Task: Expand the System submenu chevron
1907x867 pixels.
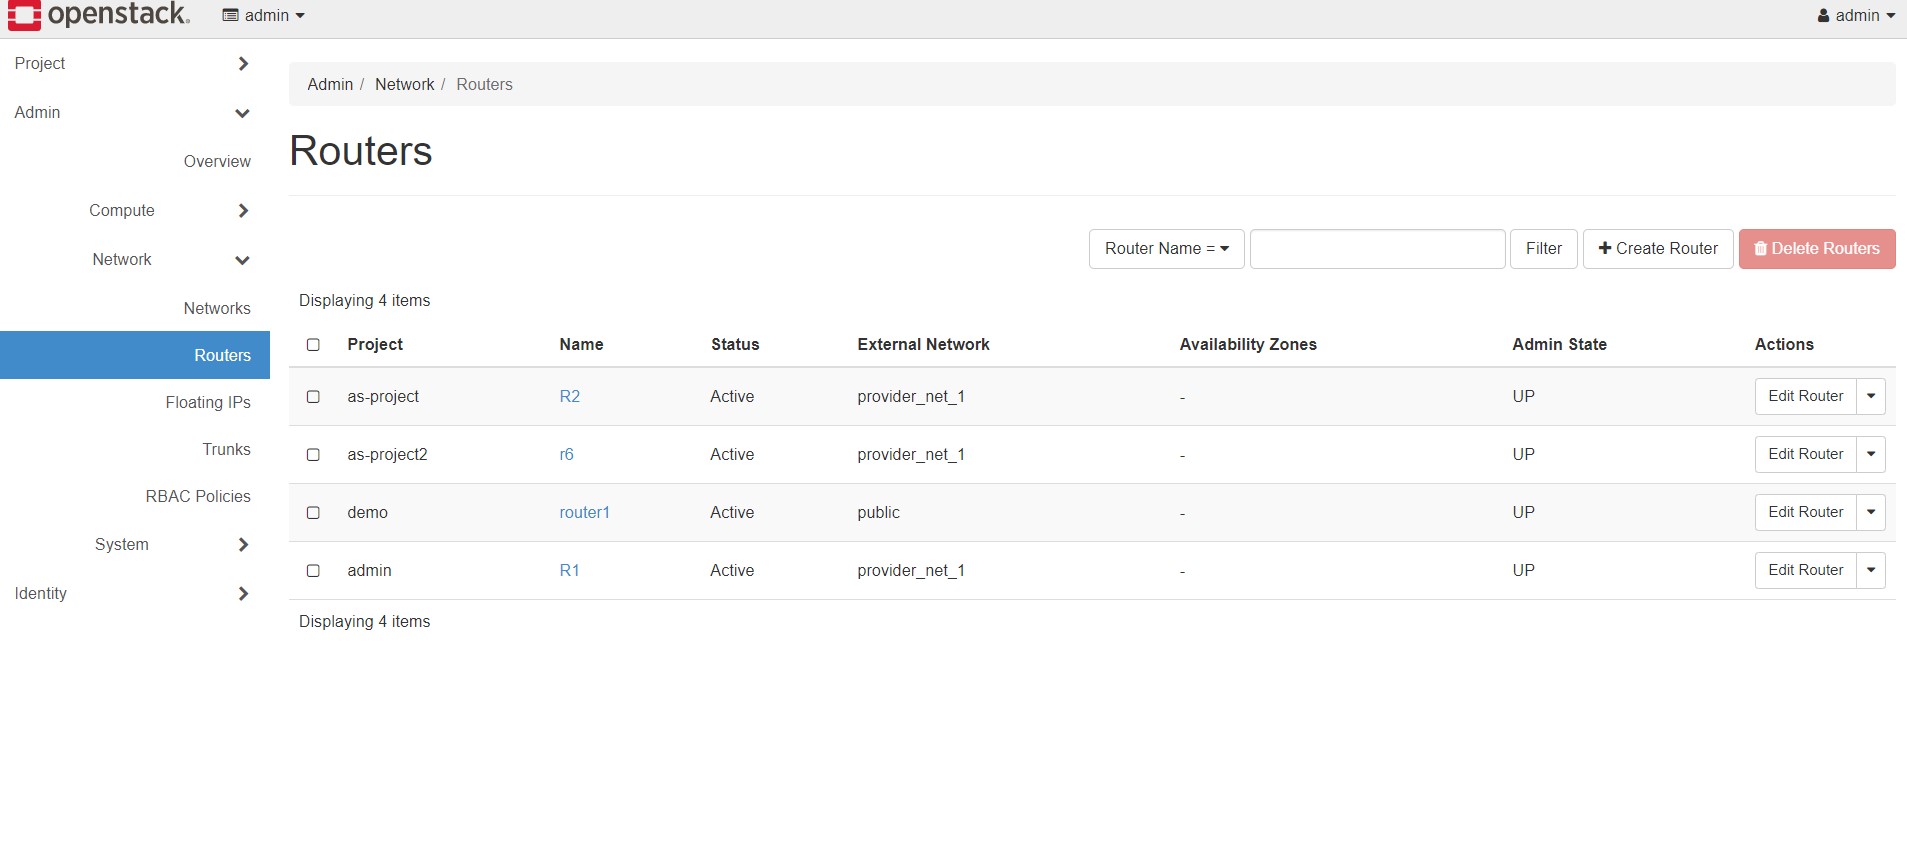Action: coord(243,545)
